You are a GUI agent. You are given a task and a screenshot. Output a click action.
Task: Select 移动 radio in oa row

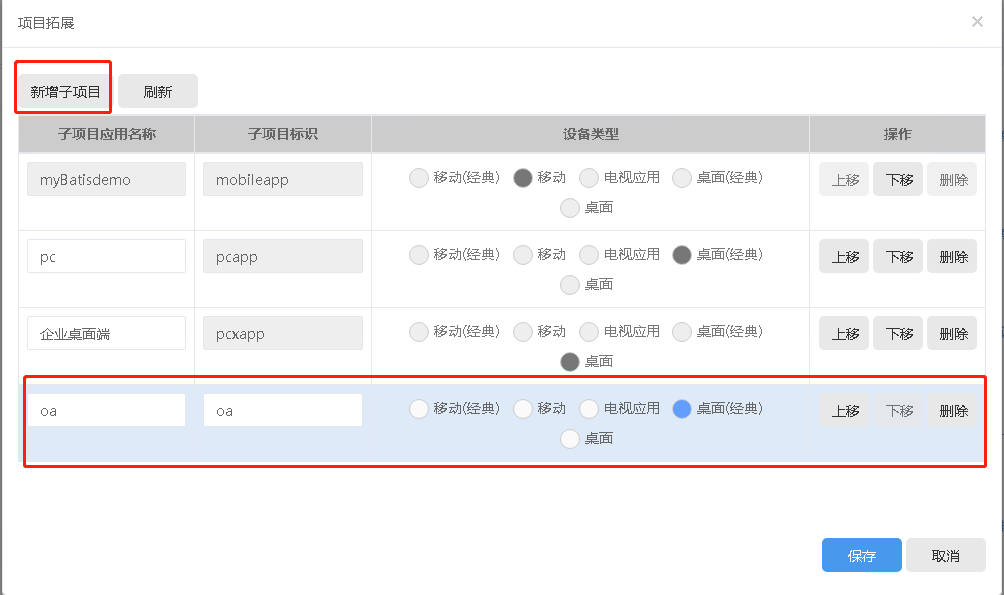pos(523,408)
